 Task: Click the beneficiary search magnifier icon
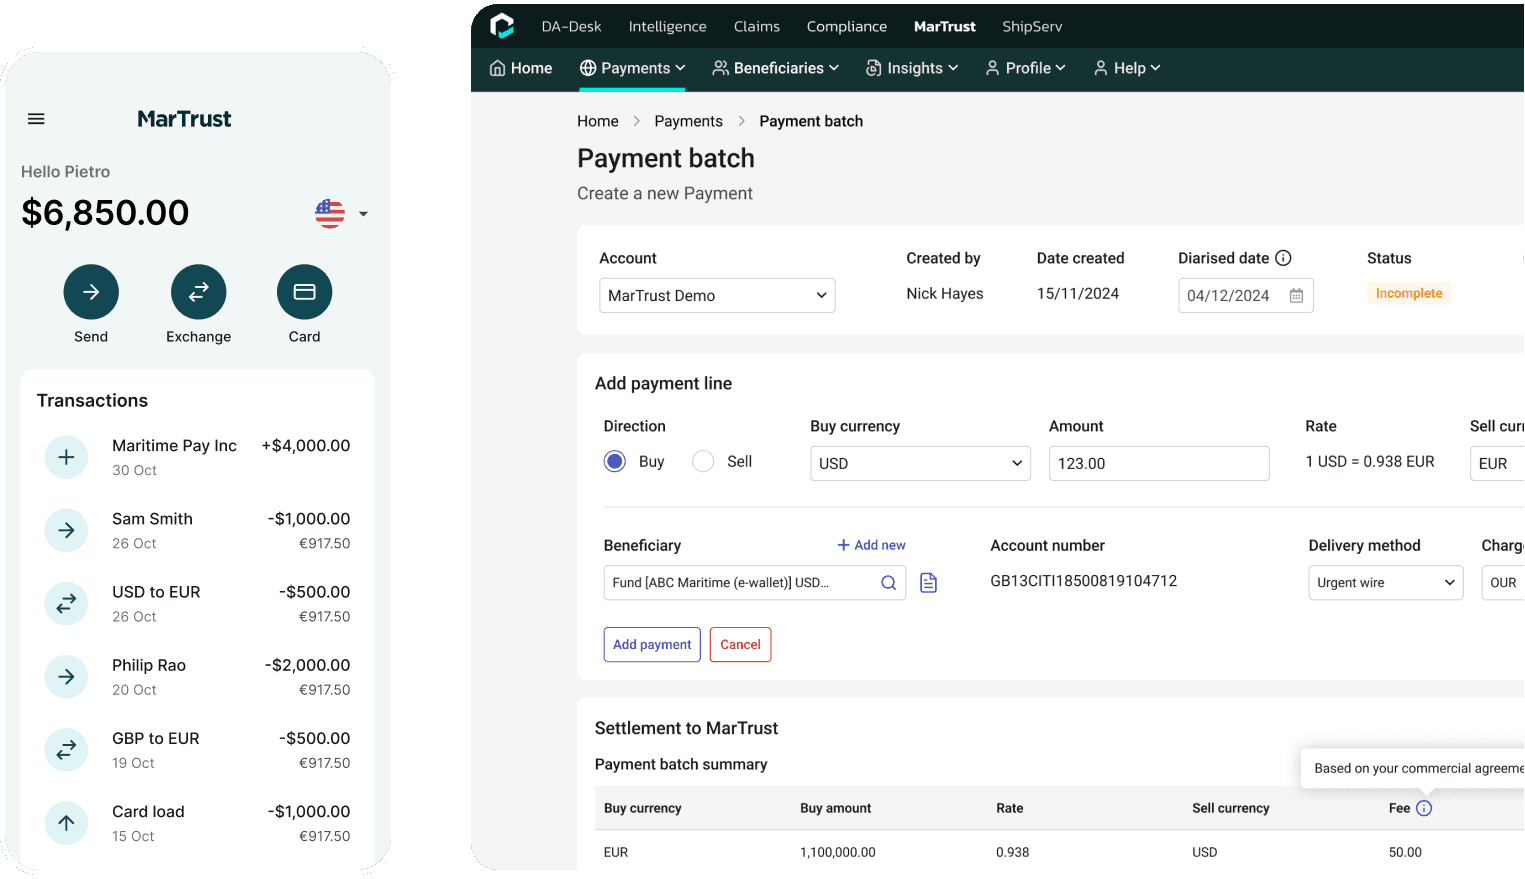coord(888,582)
